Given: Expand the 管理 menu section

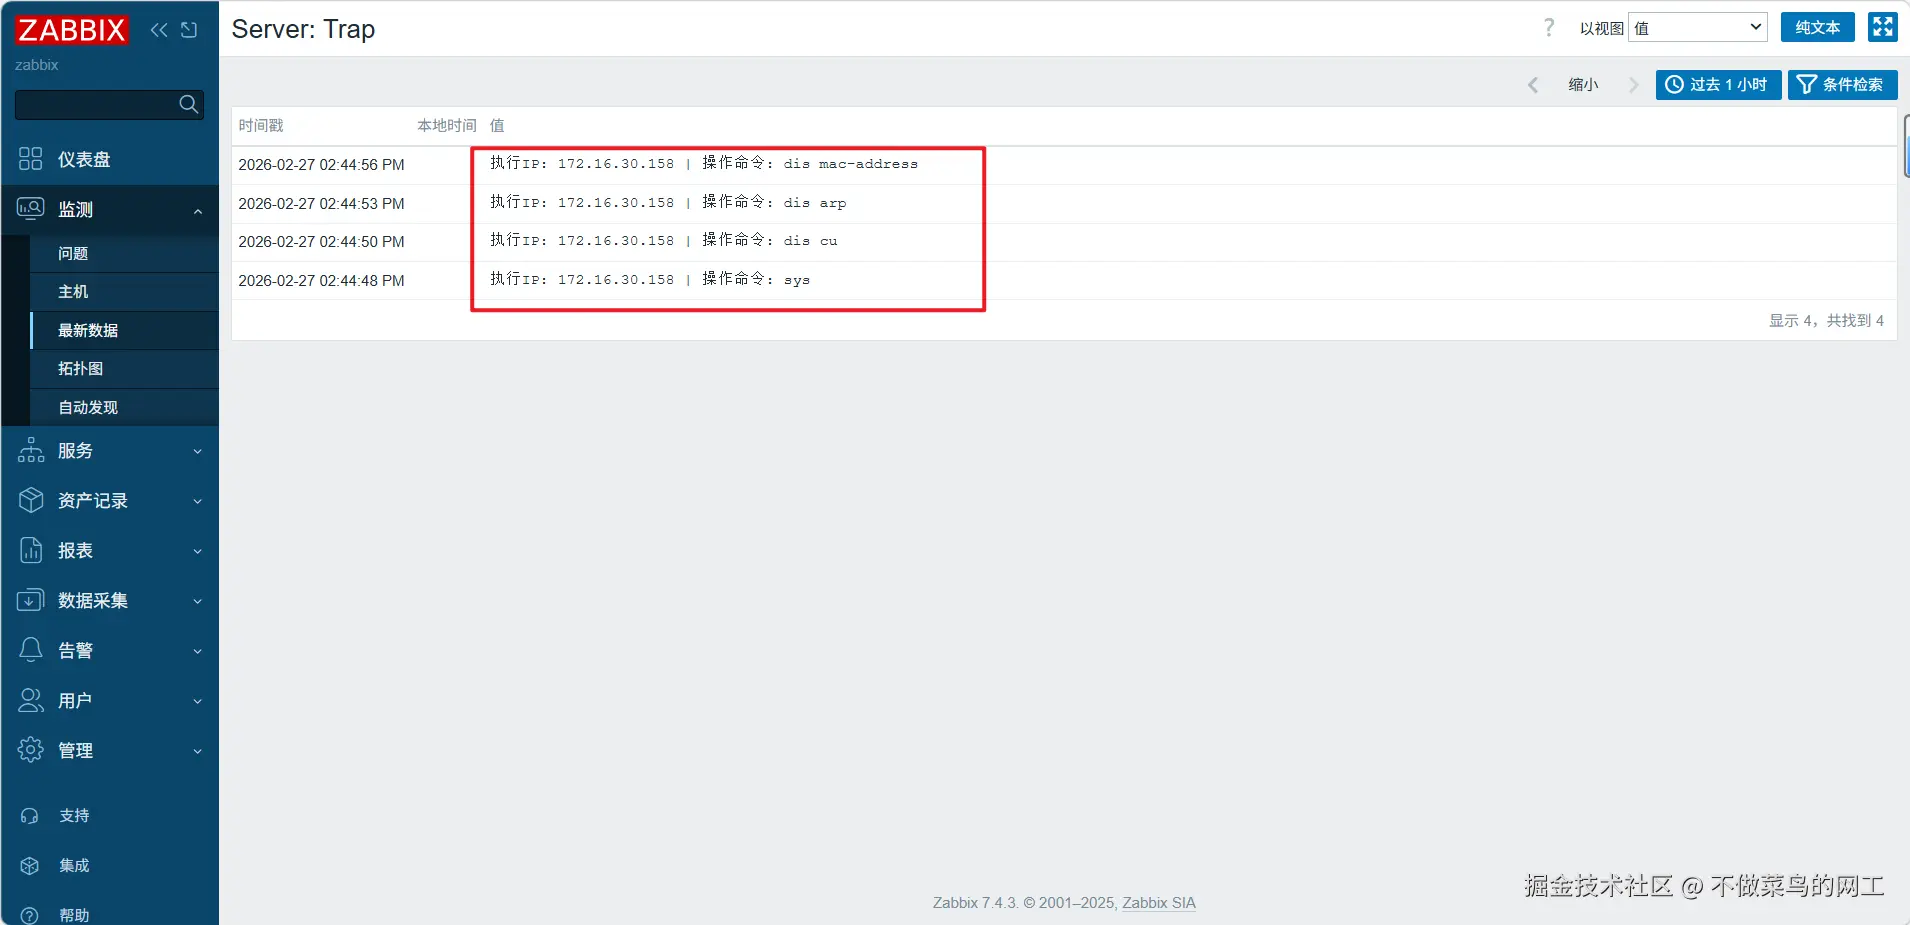Looking at the screenshot, I should tap(198, 751).
